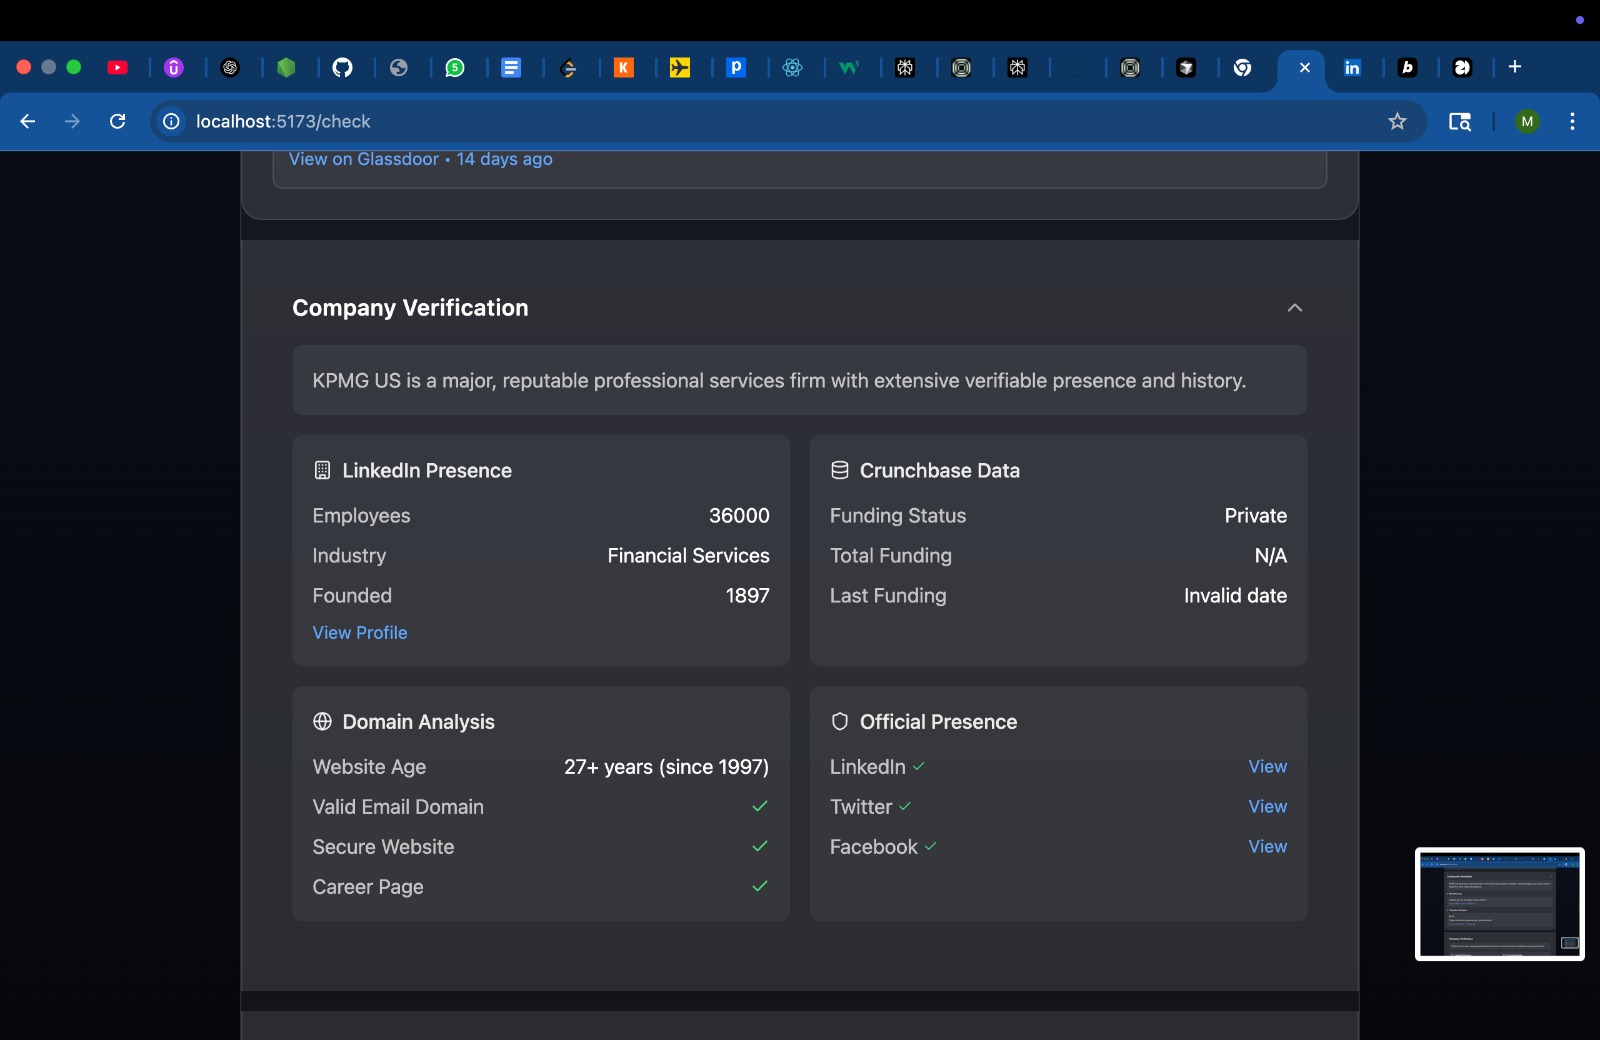Reload the current page
Image resolution: width=1600 pixels, height=1040 pixels.
(117, 121)
